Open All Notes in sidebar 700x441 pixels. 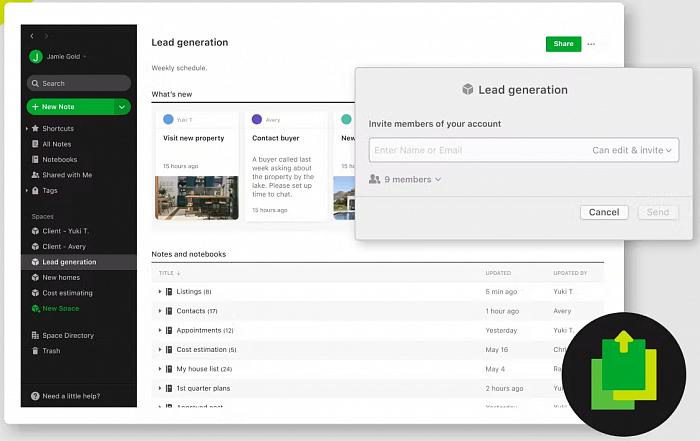[57, 144]
